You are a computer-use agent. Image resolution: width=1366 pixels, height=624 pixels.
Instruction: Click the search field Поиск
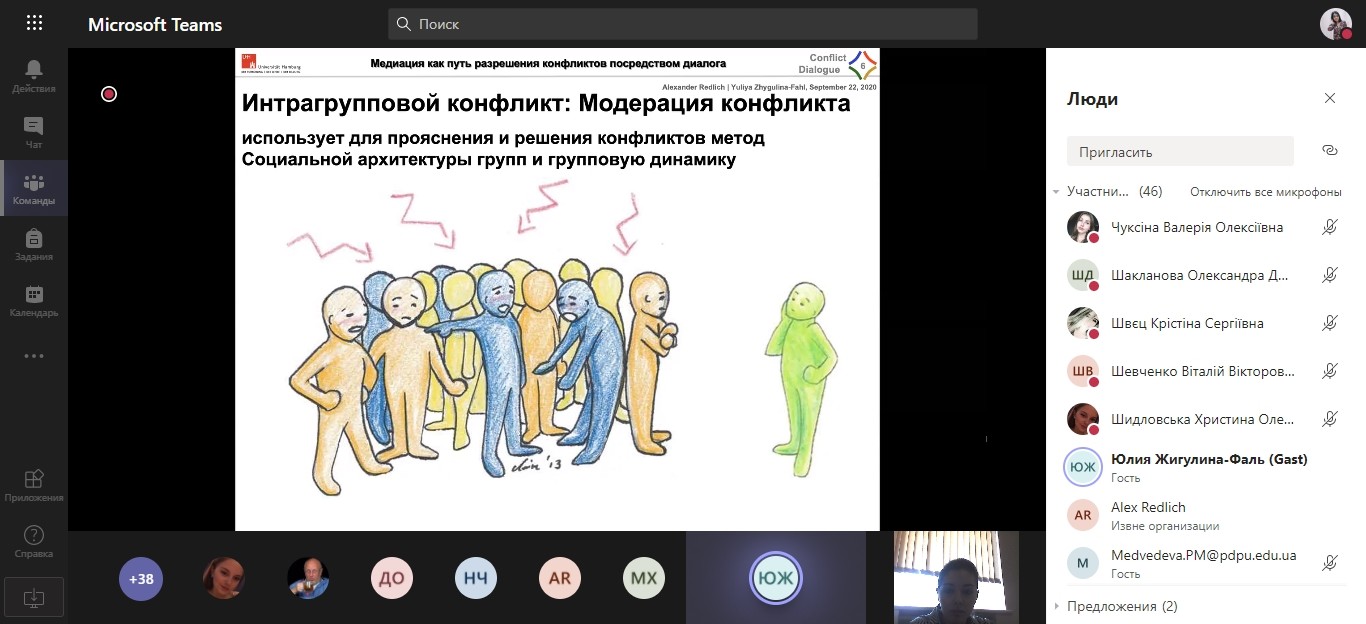point(683,23)
